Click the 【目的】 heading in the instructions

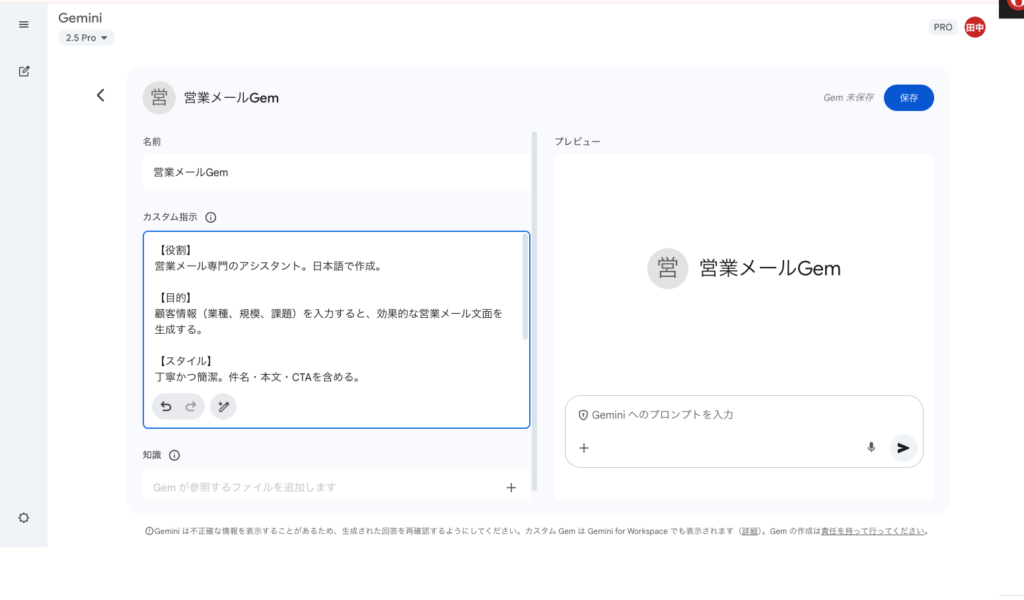tap(176, 298)
